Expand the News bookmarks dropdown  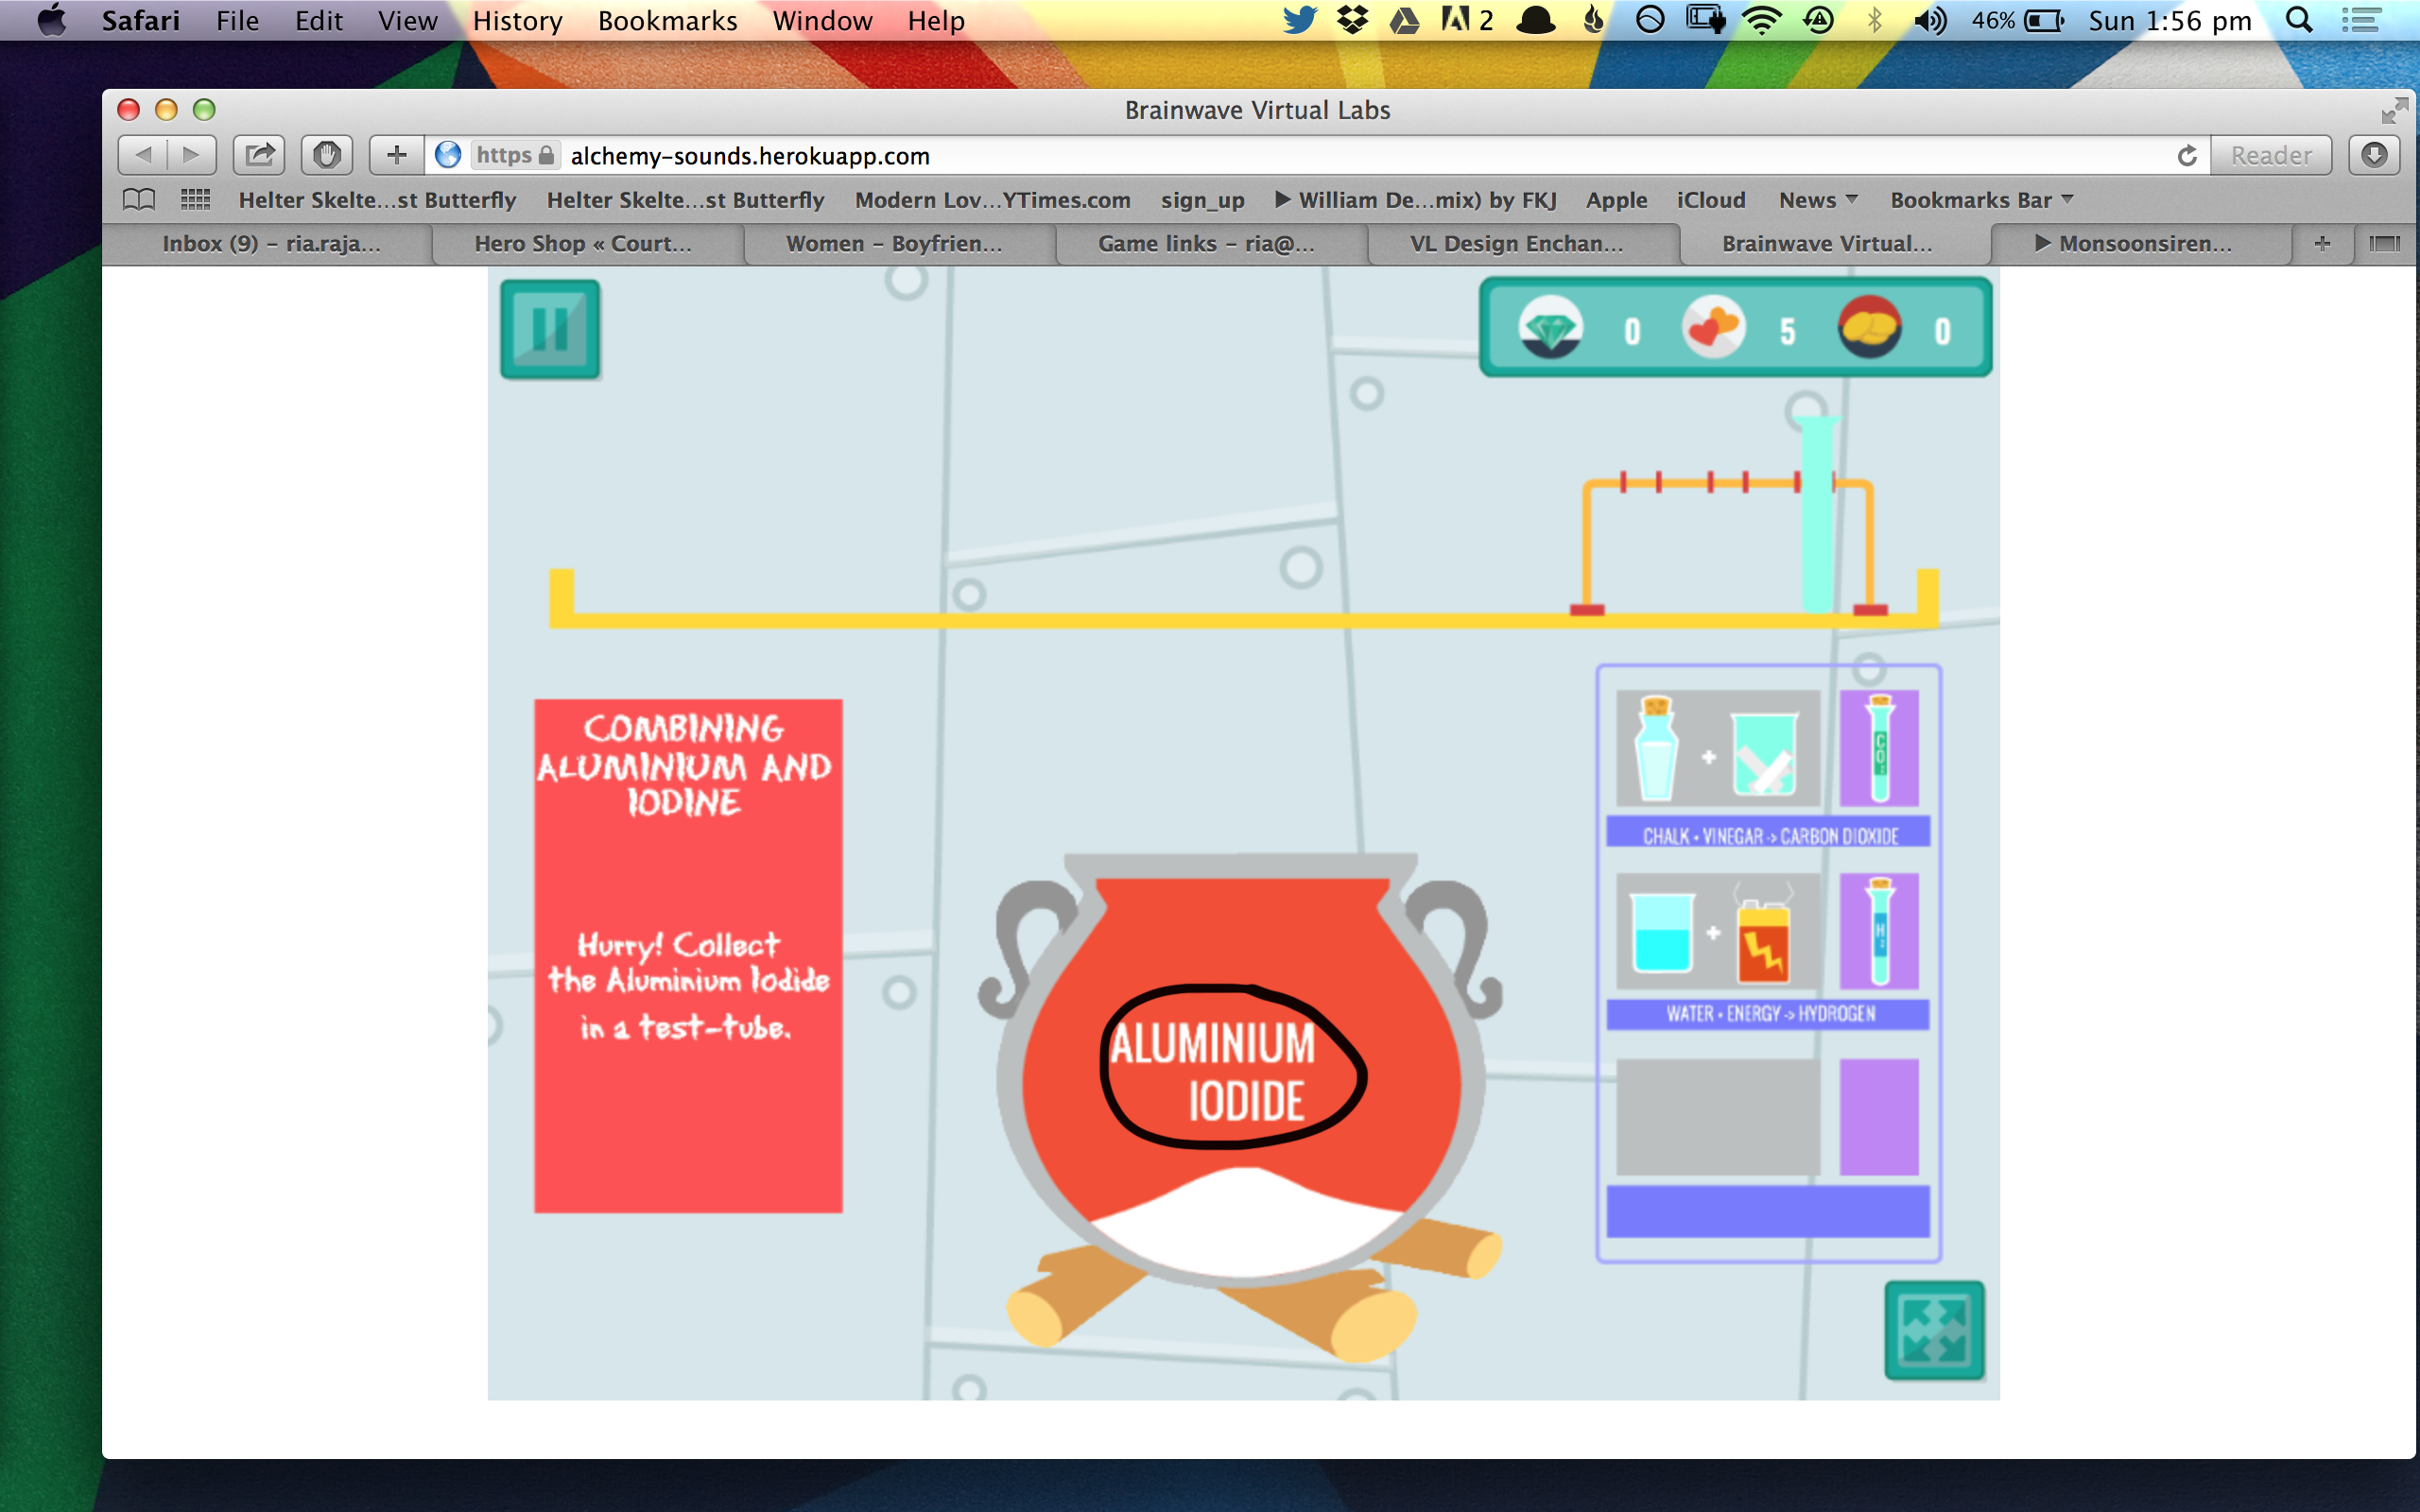1817,200
